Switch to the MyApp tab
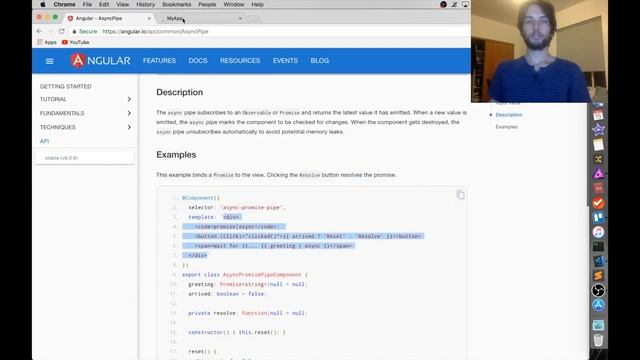Screen dimensions: 640x360 point(200,18)
